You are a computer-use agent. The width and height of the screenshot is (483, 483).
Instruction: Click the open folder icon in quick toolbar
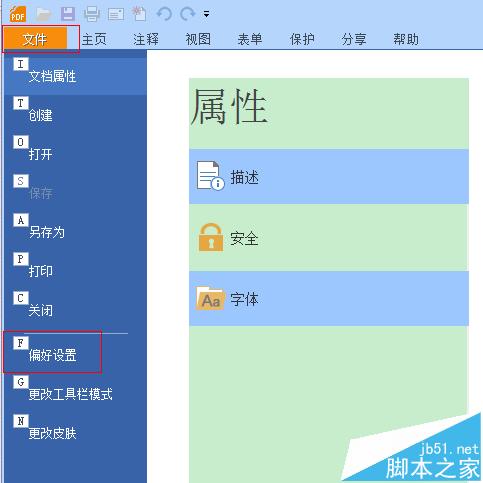click(x=43, y=14)
